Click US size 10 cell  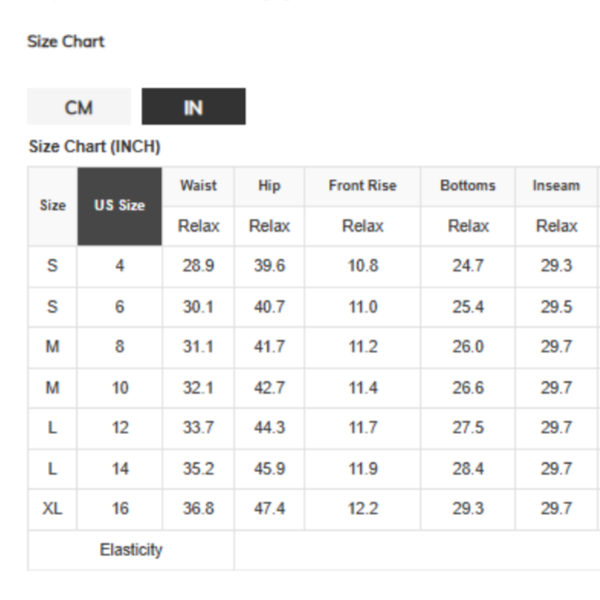coord(120,388)
